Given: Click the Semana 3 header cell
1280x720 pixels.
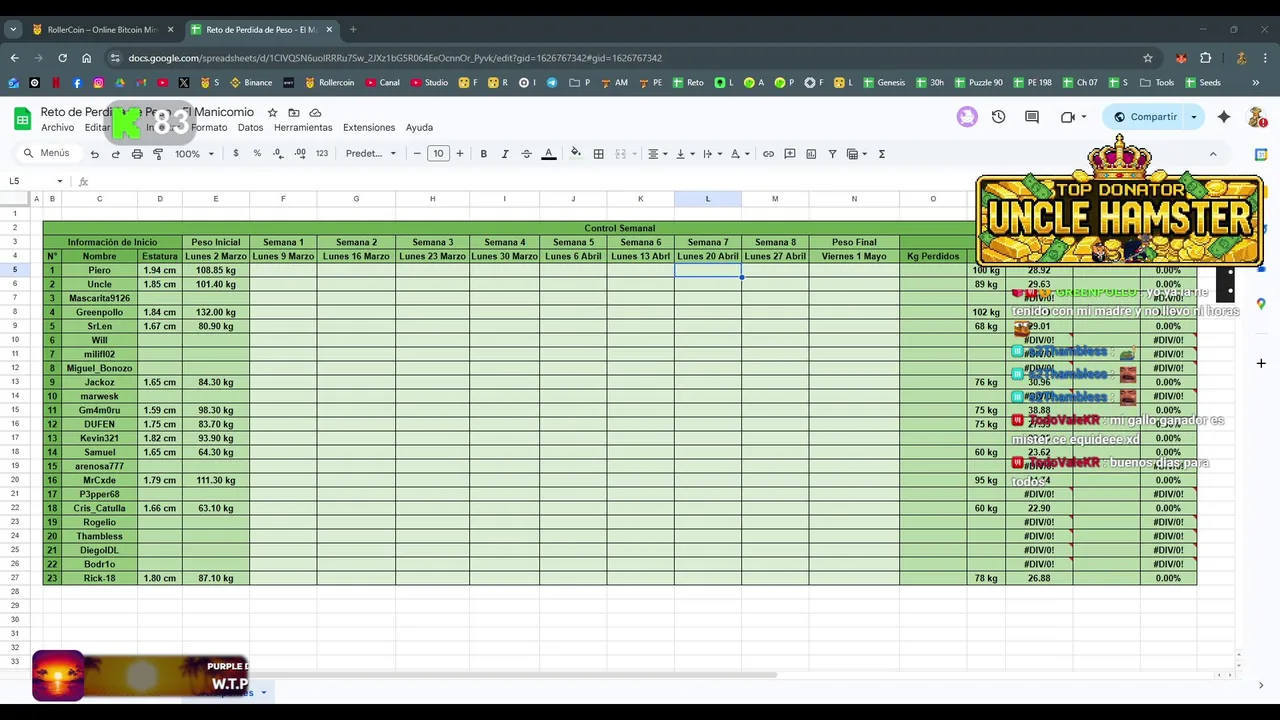Looking at the screenshot, I should tap(432, 242).
